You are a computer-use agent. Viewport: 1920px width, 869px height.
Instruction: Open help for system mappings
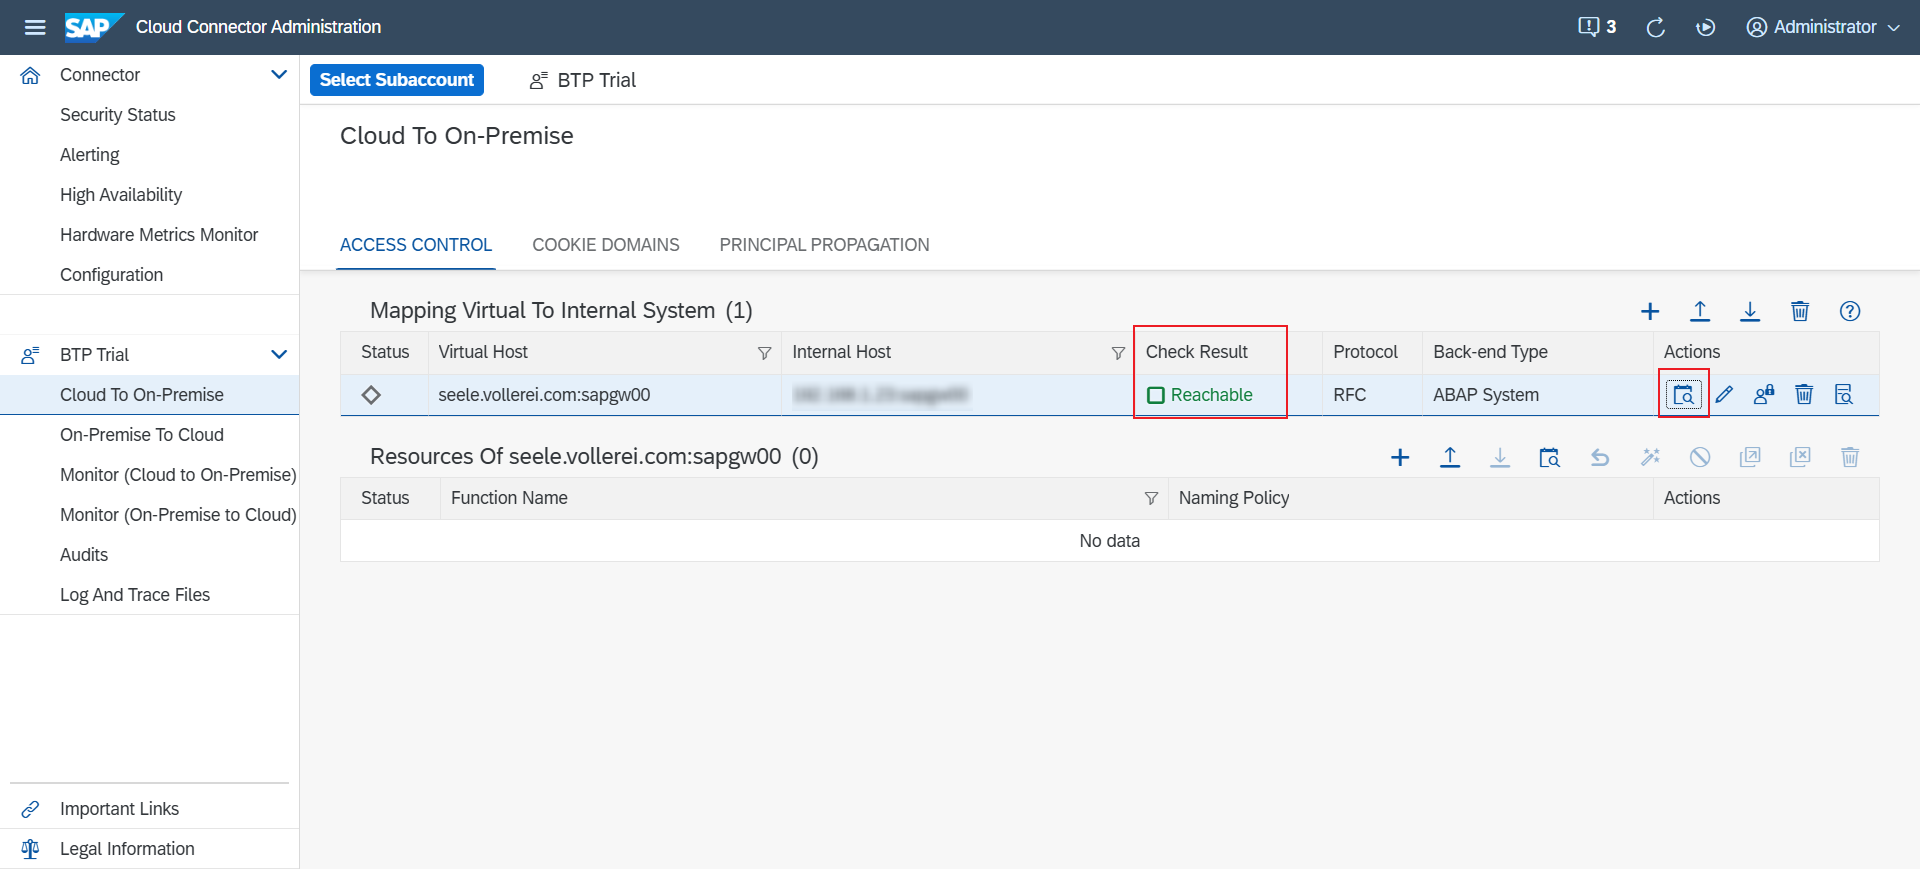[1850, 311]
